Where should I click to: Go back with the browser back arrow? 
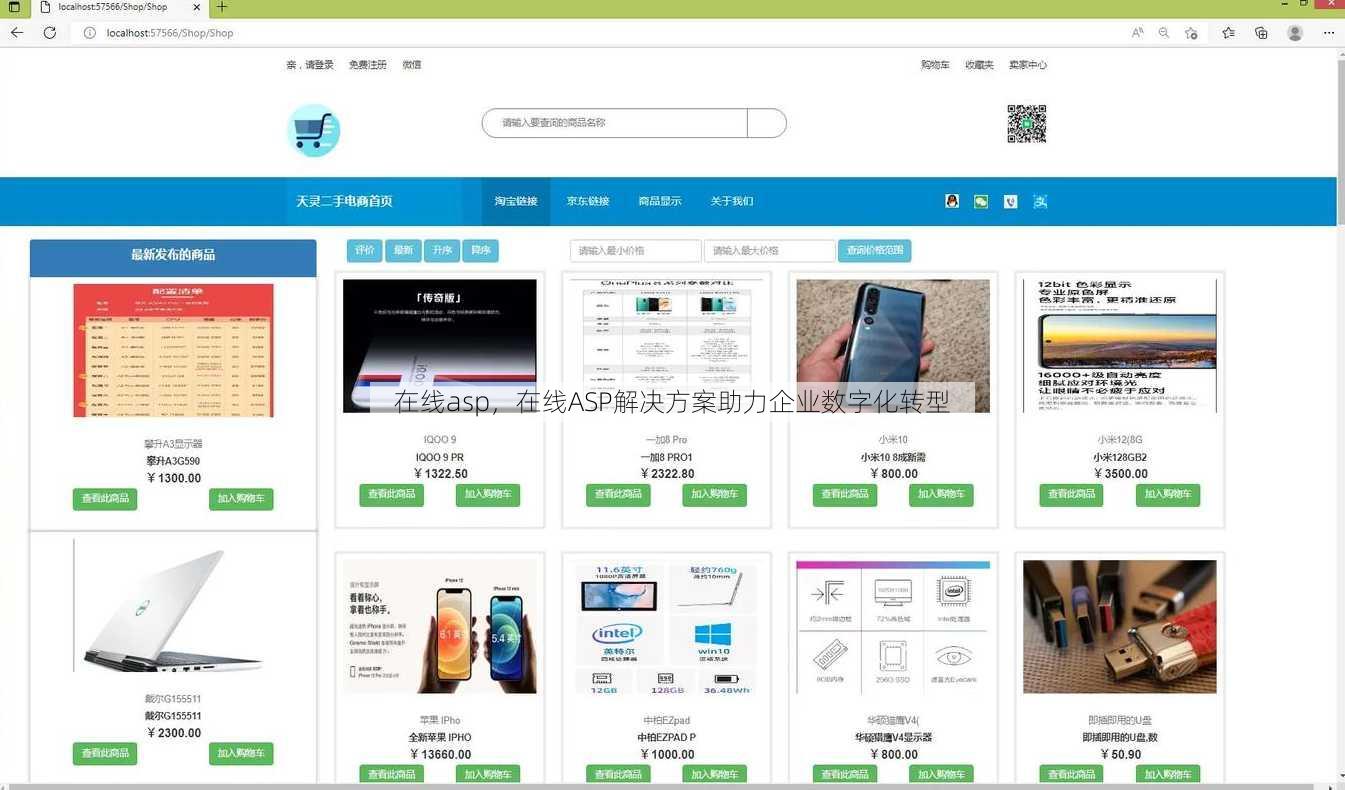point(17,32)
